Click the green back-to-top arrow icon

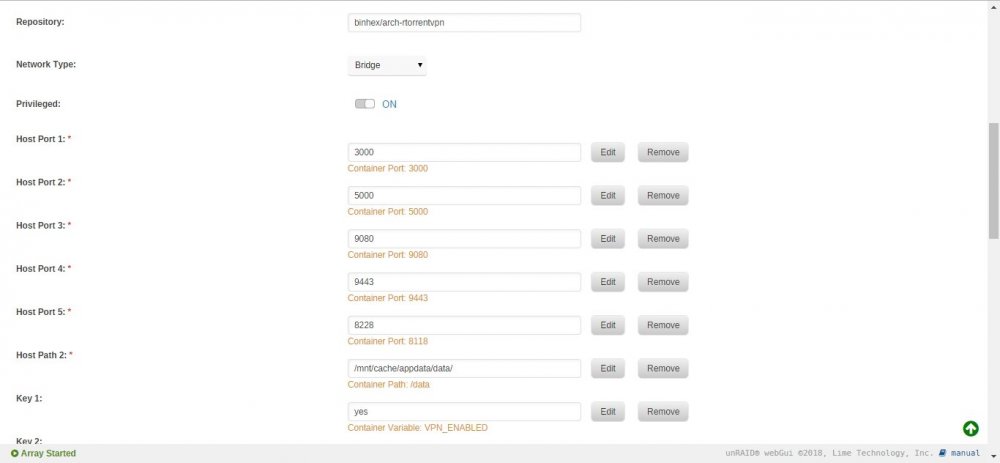pos(971,429)
